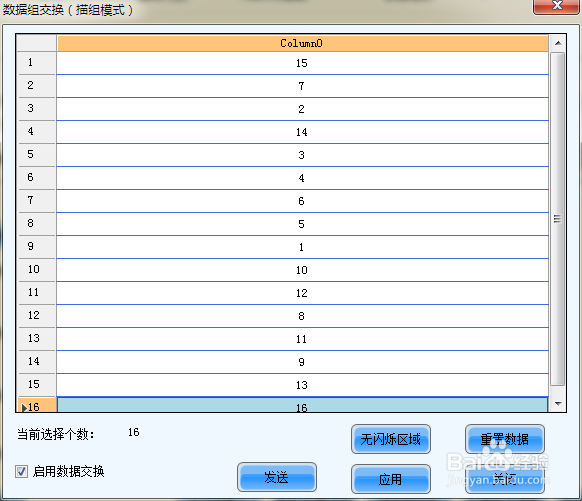Click row 9 cell with value 1
582x501 pixels.
point(302,247)
